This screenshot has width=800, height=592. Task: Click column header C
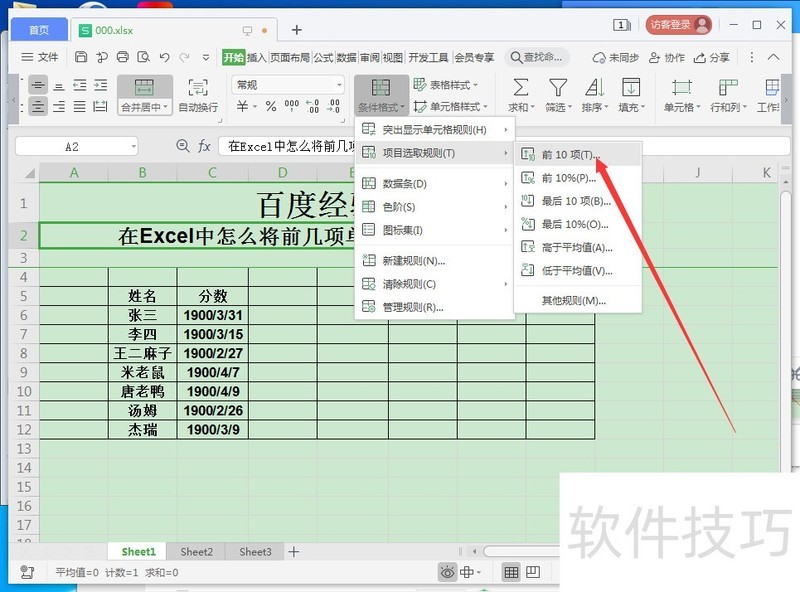point(212,173)
